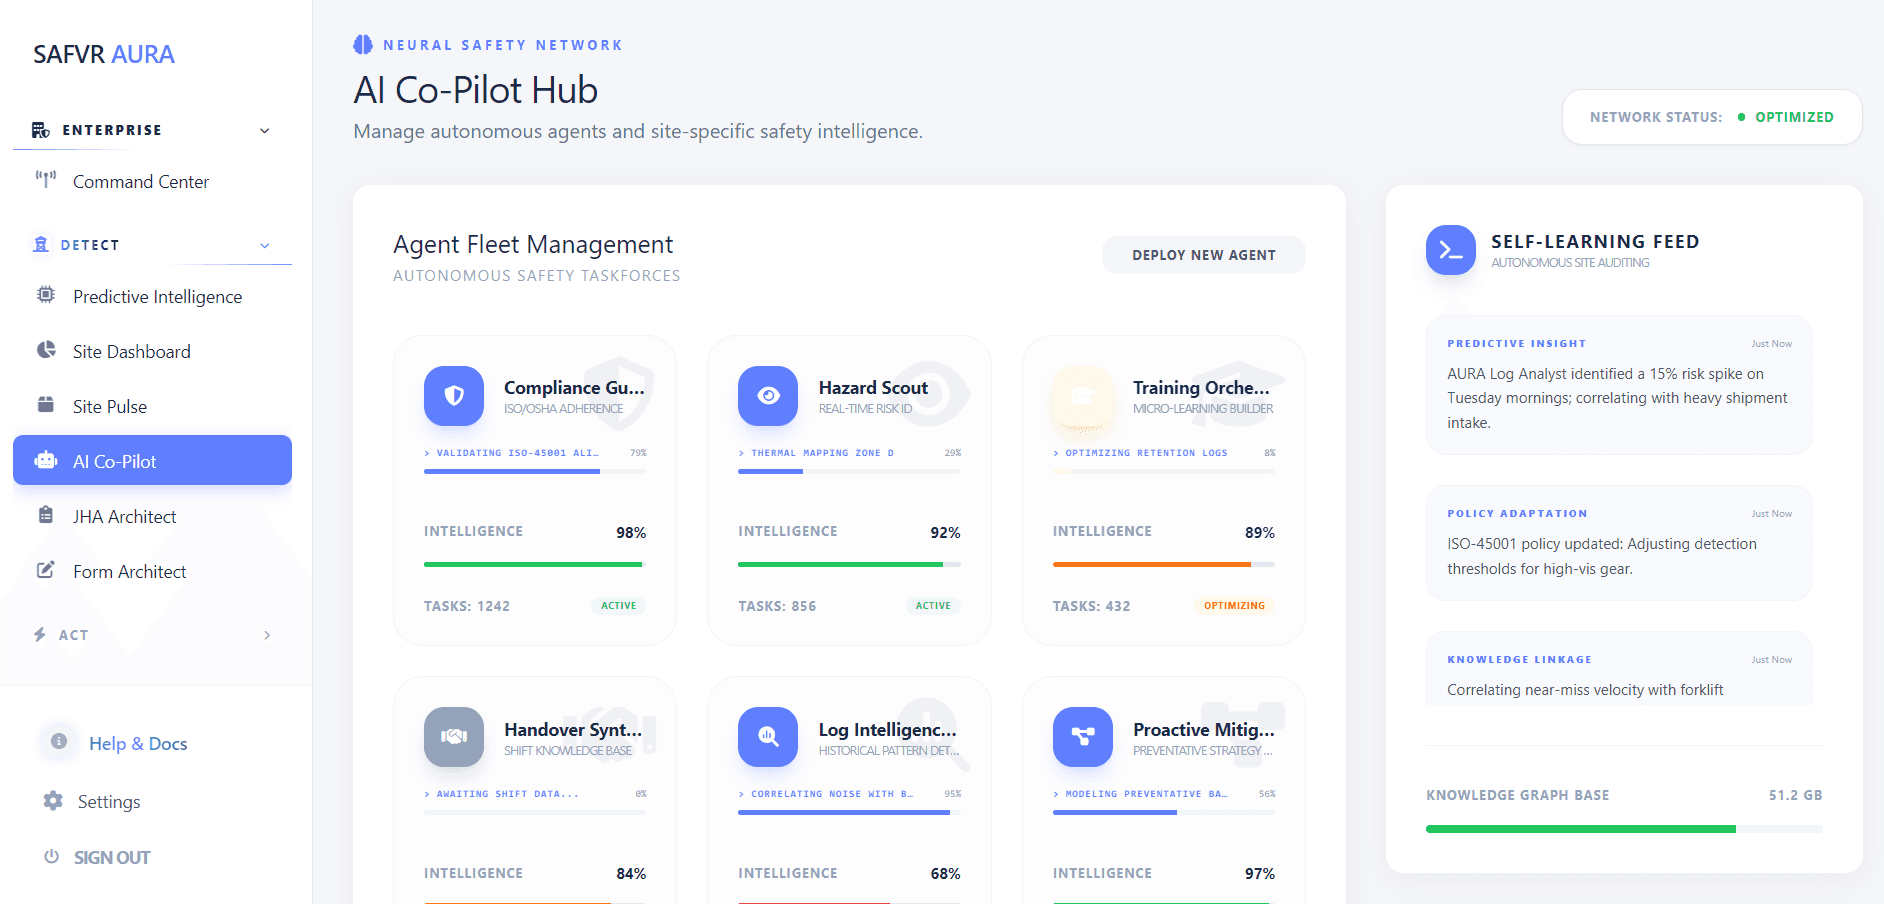1884x904 pixels.
Task: Expand the Act section chevron
Action: pos(267,635)
